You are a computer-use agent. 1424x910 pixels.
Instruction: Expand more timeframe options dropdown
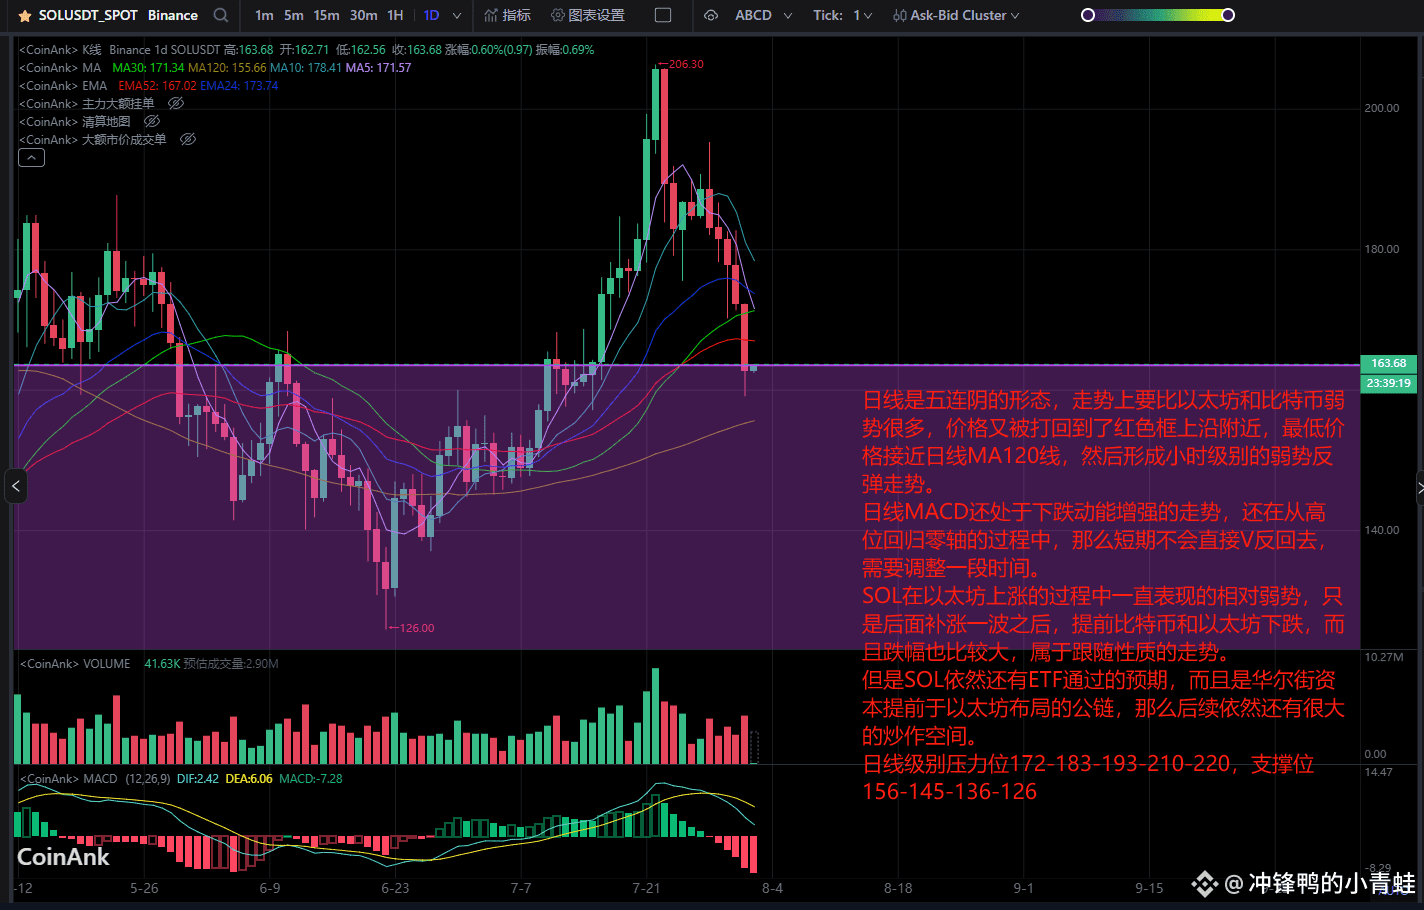coord(457,15)
